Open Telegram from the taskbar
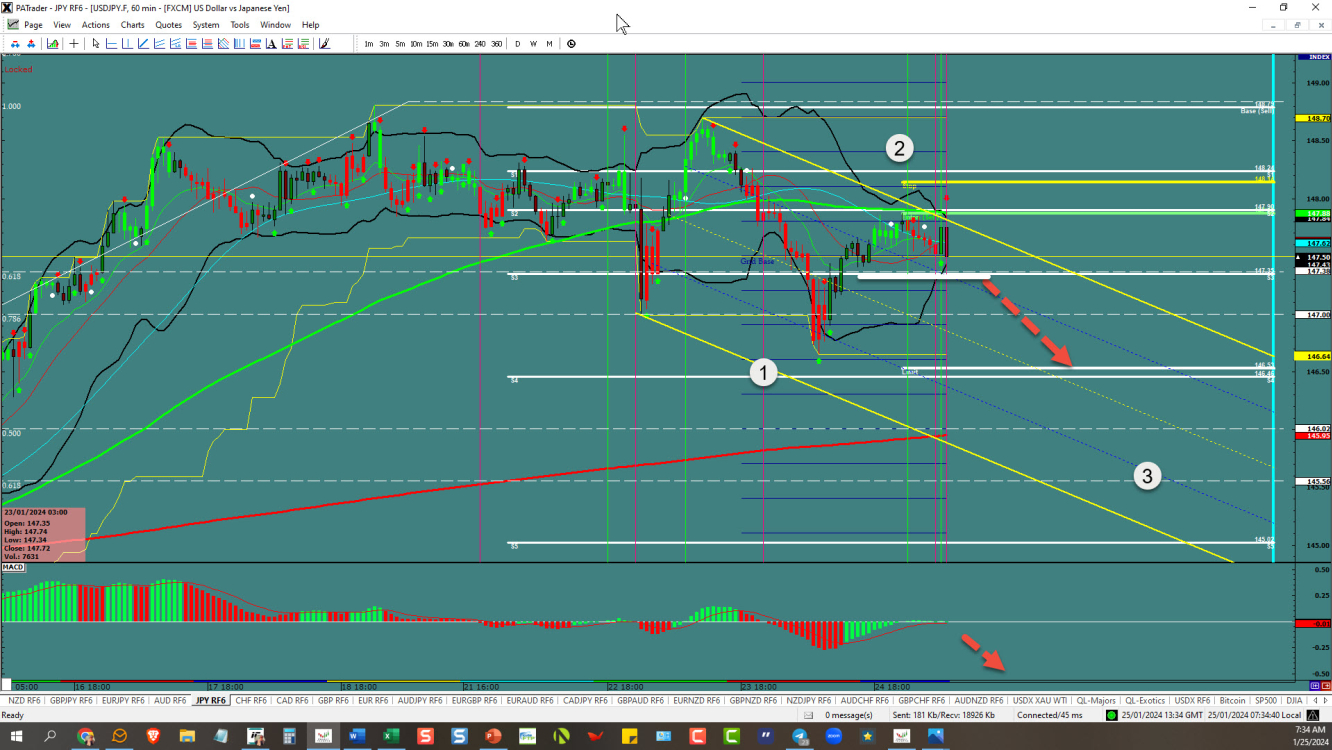The height and width of the screenshot is (750, 1332). [x=800, y=736]
